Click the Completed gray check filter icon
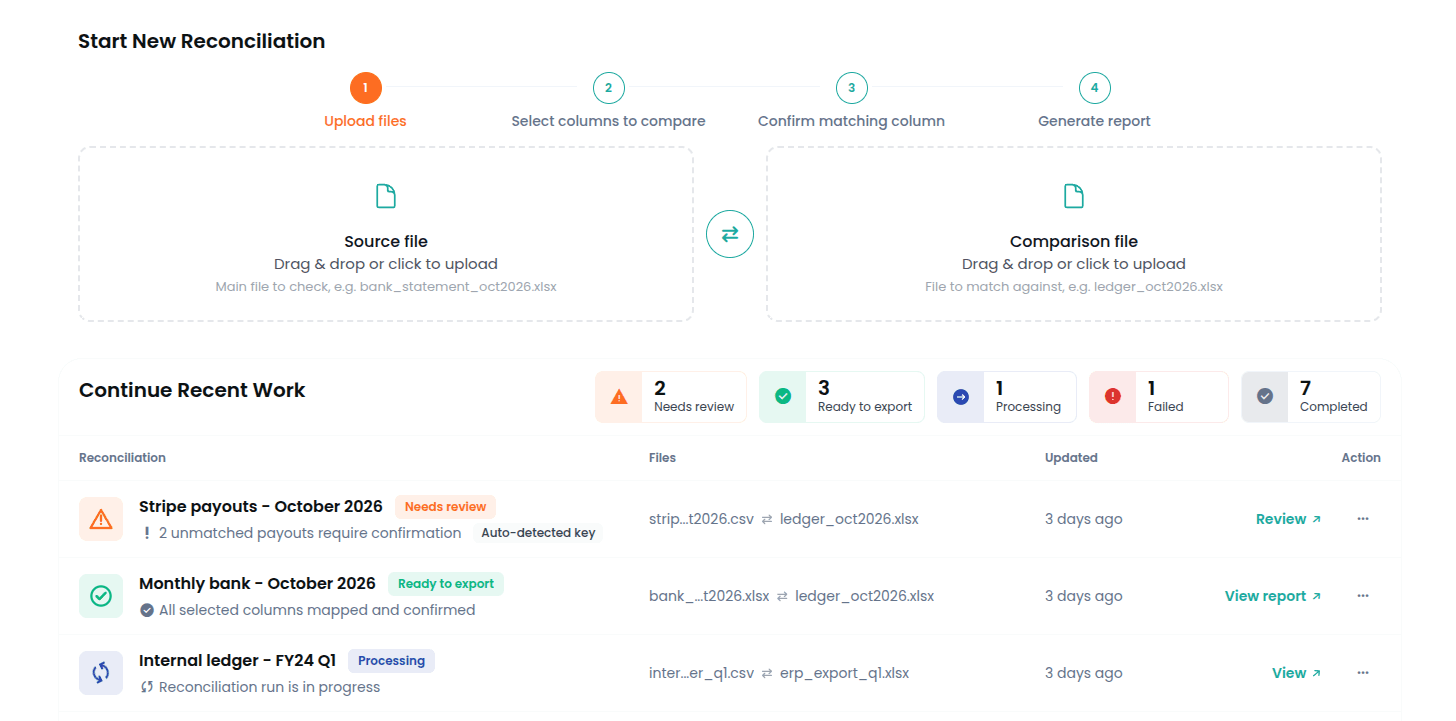 (1265, 397)
